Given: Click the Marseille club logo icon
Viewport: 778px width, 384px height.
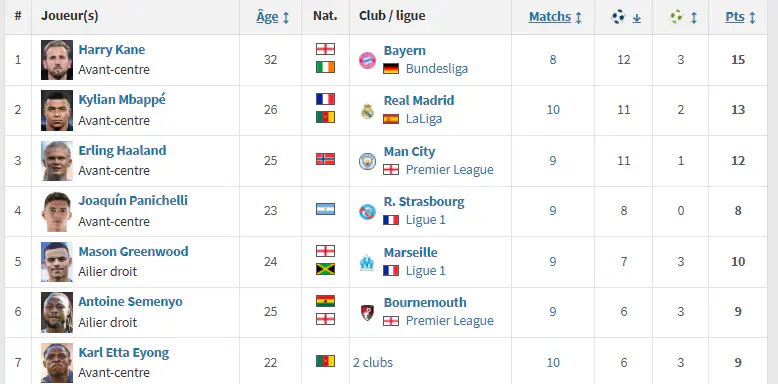Looking at the screenshot, I should pos(367,262).
